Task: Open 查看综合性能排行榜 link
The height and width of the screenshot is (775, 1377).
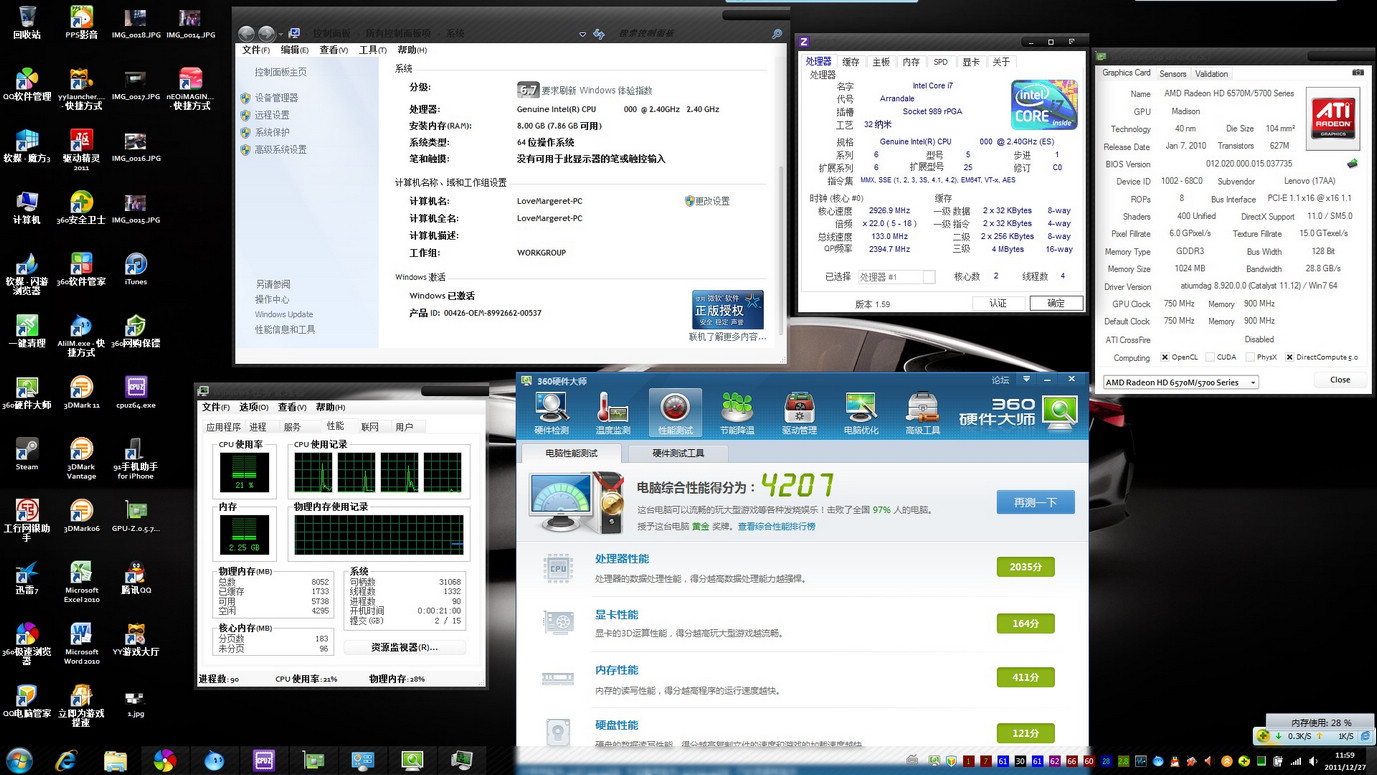Action: 776,526
